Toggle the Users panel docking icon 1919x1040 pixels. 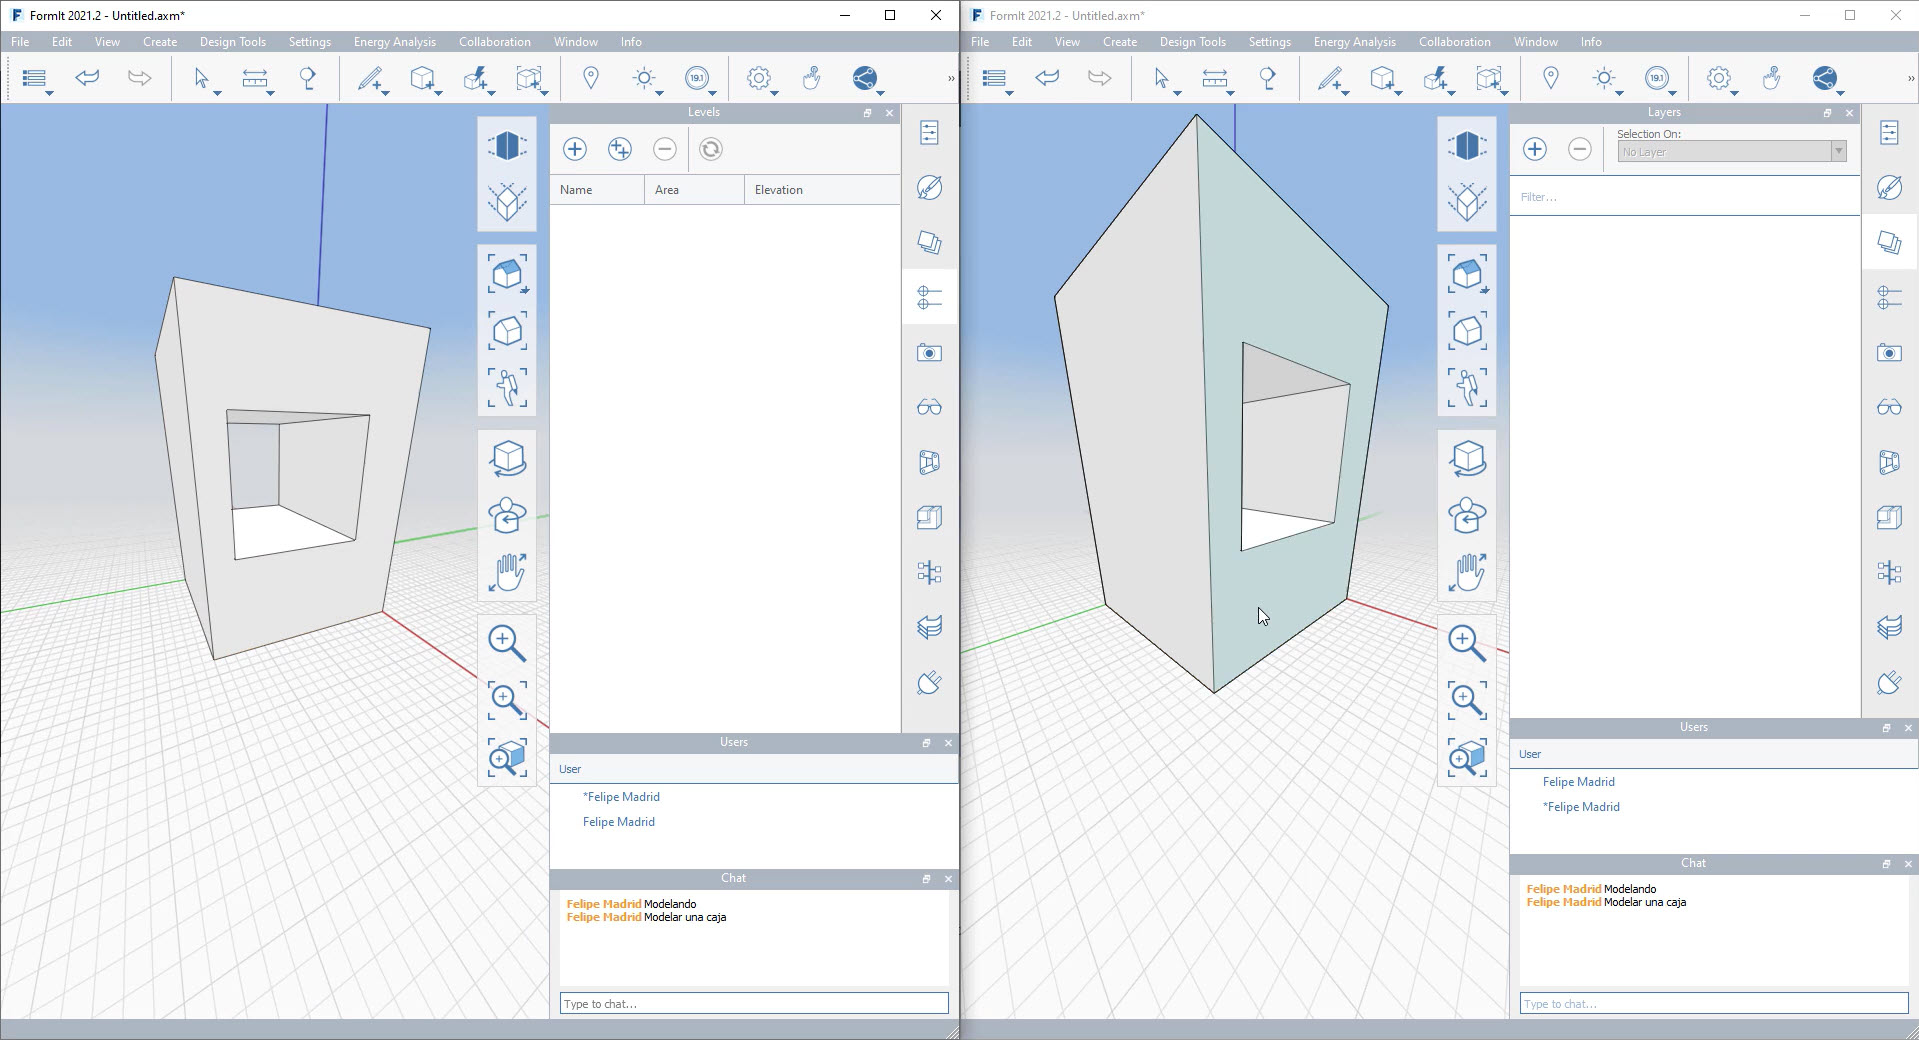[x=926, y=743]
